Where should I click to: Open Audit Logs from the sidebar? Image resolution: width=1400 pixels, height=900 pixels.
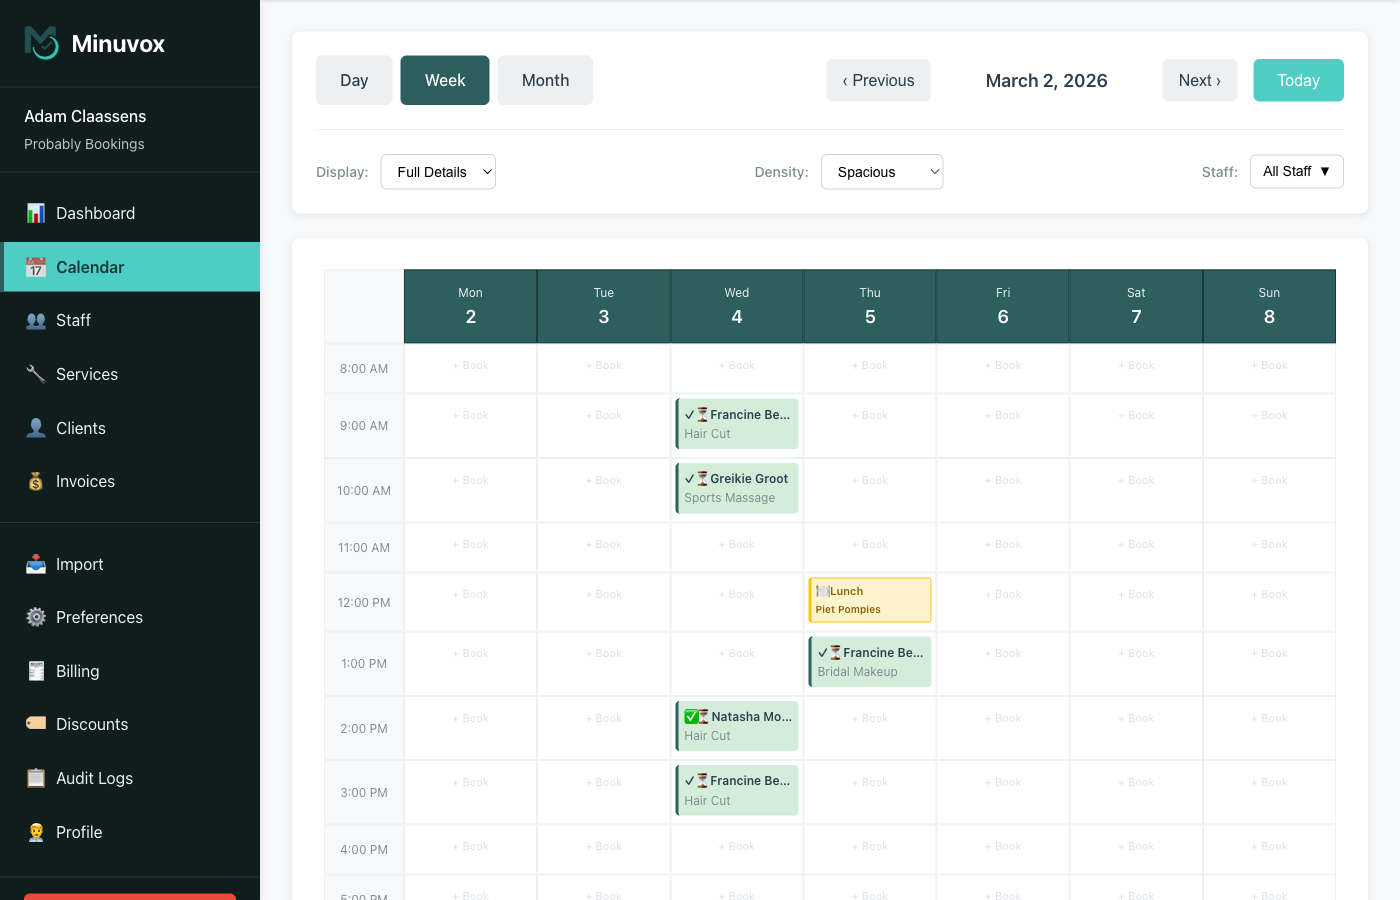pos(35,778)
